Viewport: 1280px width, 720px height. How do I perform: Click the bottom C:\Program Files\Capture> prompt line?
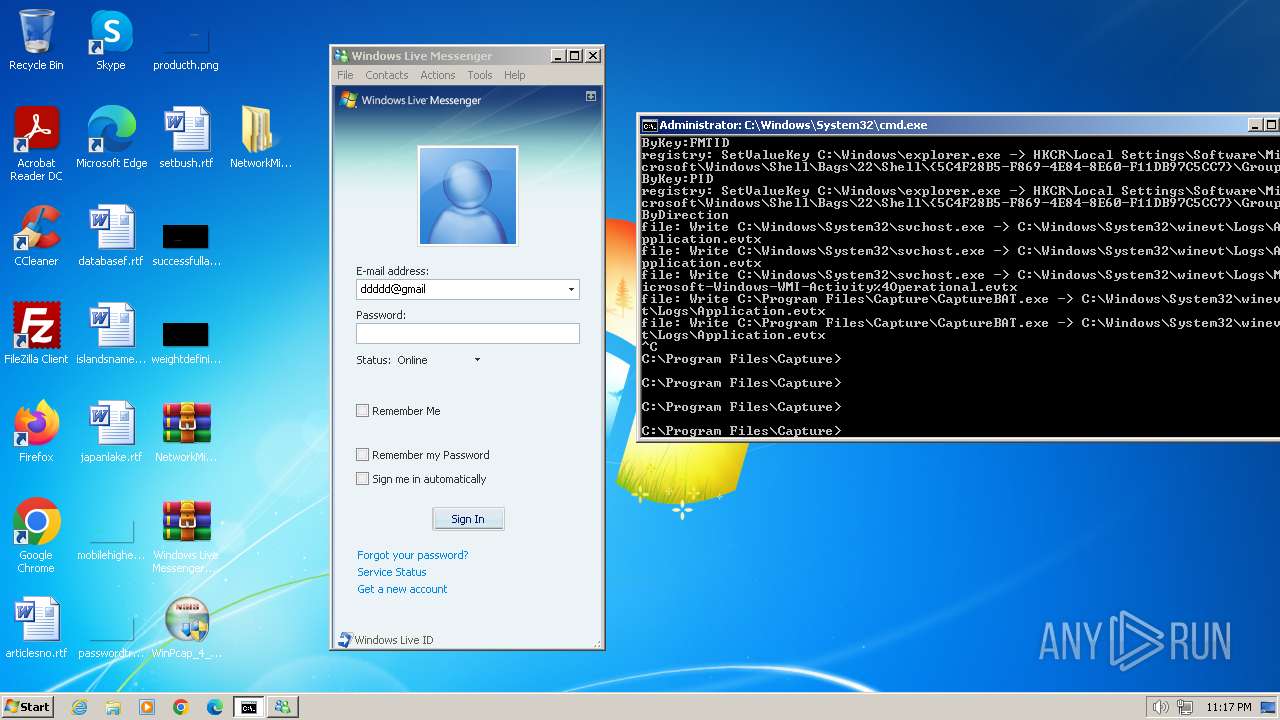[741, 431]
